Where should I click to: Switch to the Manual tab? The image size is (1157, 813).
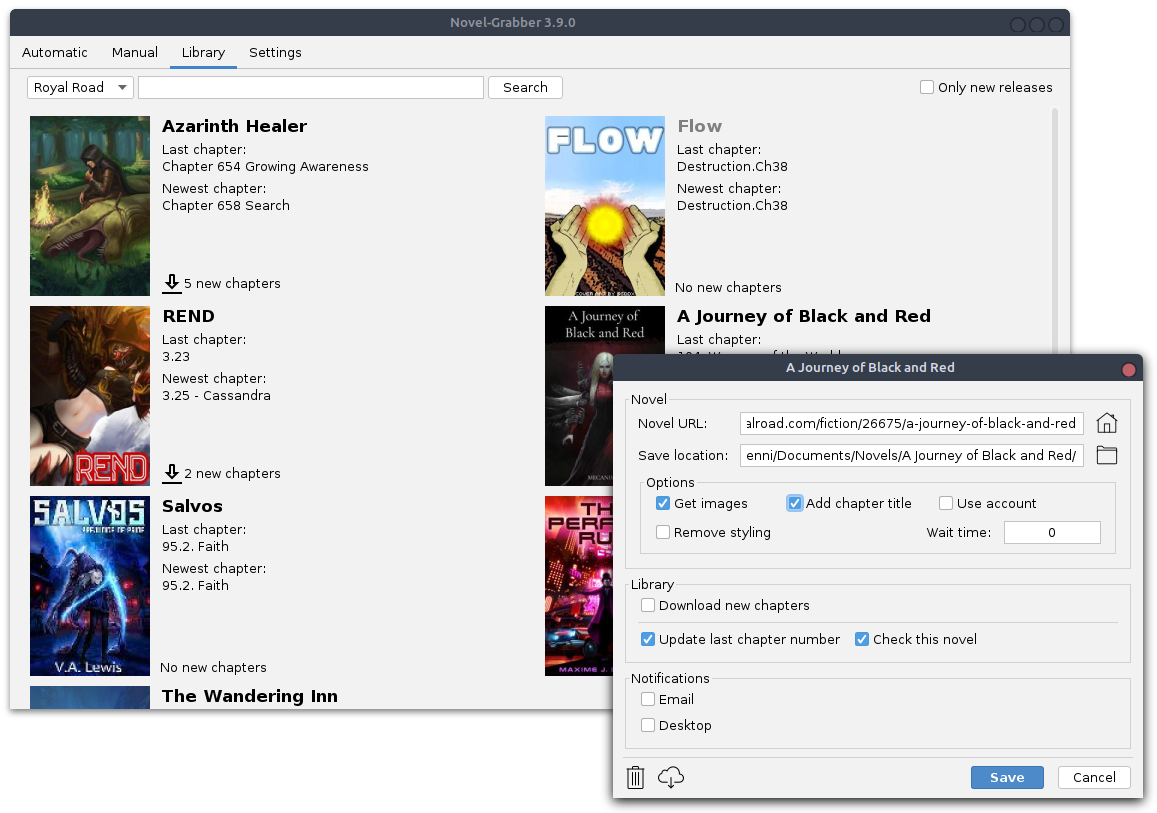coord(134,52)
